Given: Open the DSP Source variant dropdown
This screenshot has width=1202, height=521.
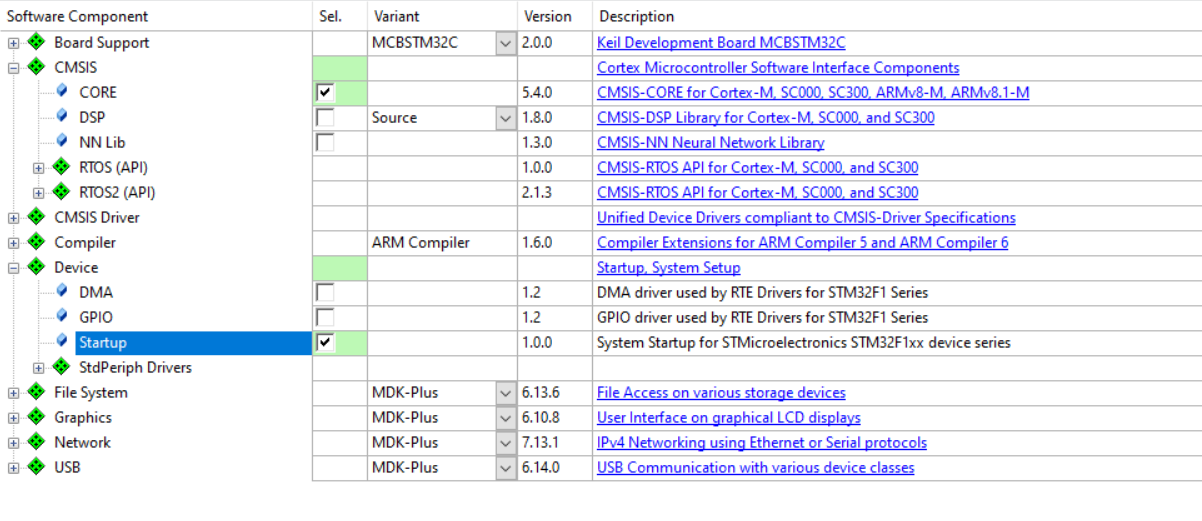Looking at the screenshot, I should tap(506, 118).
